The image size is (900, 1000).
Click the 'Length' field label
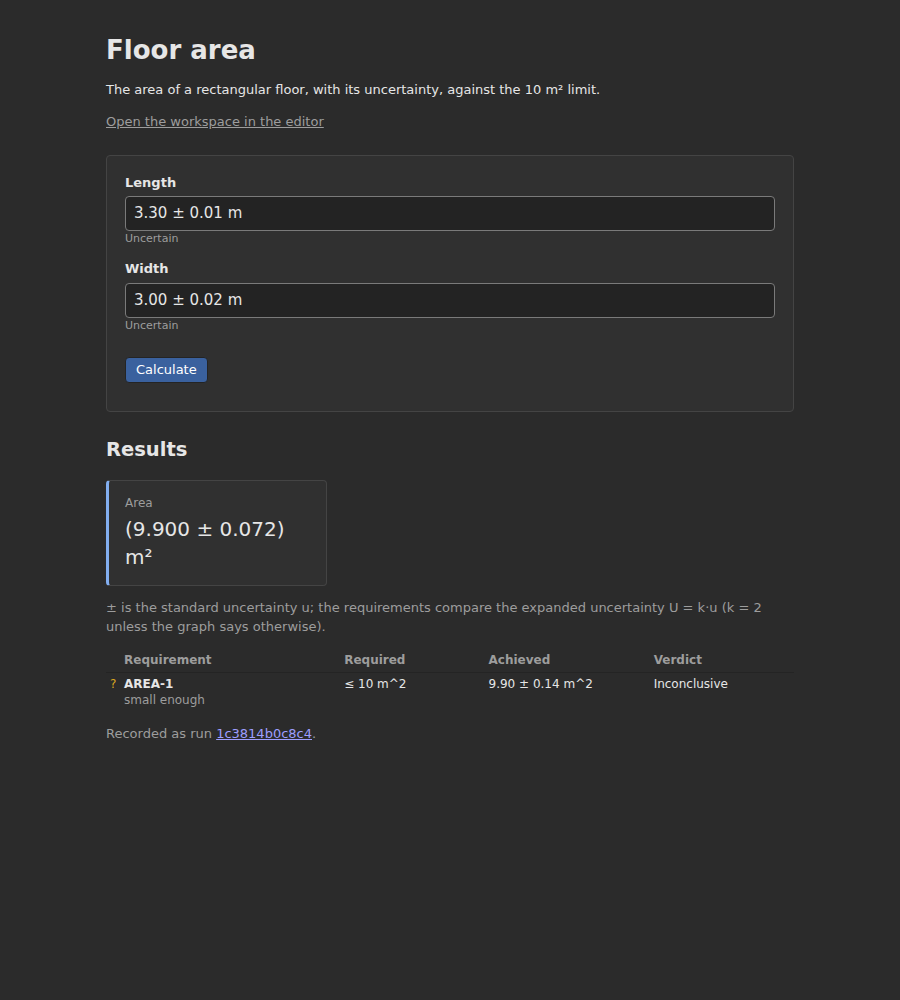[x=151, y=183]
